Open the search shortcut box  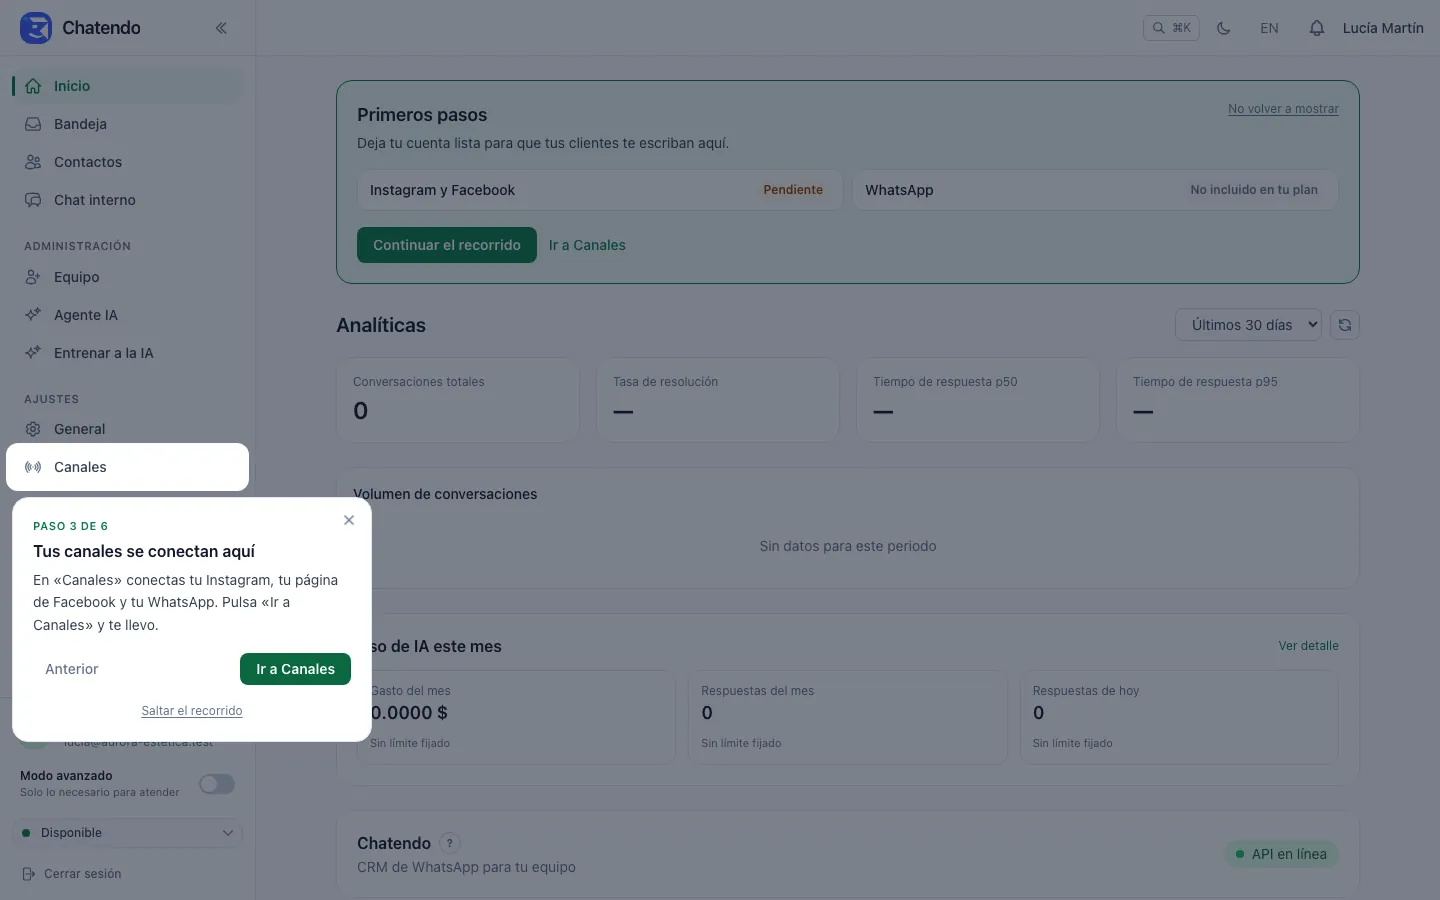coord(1171,28)
